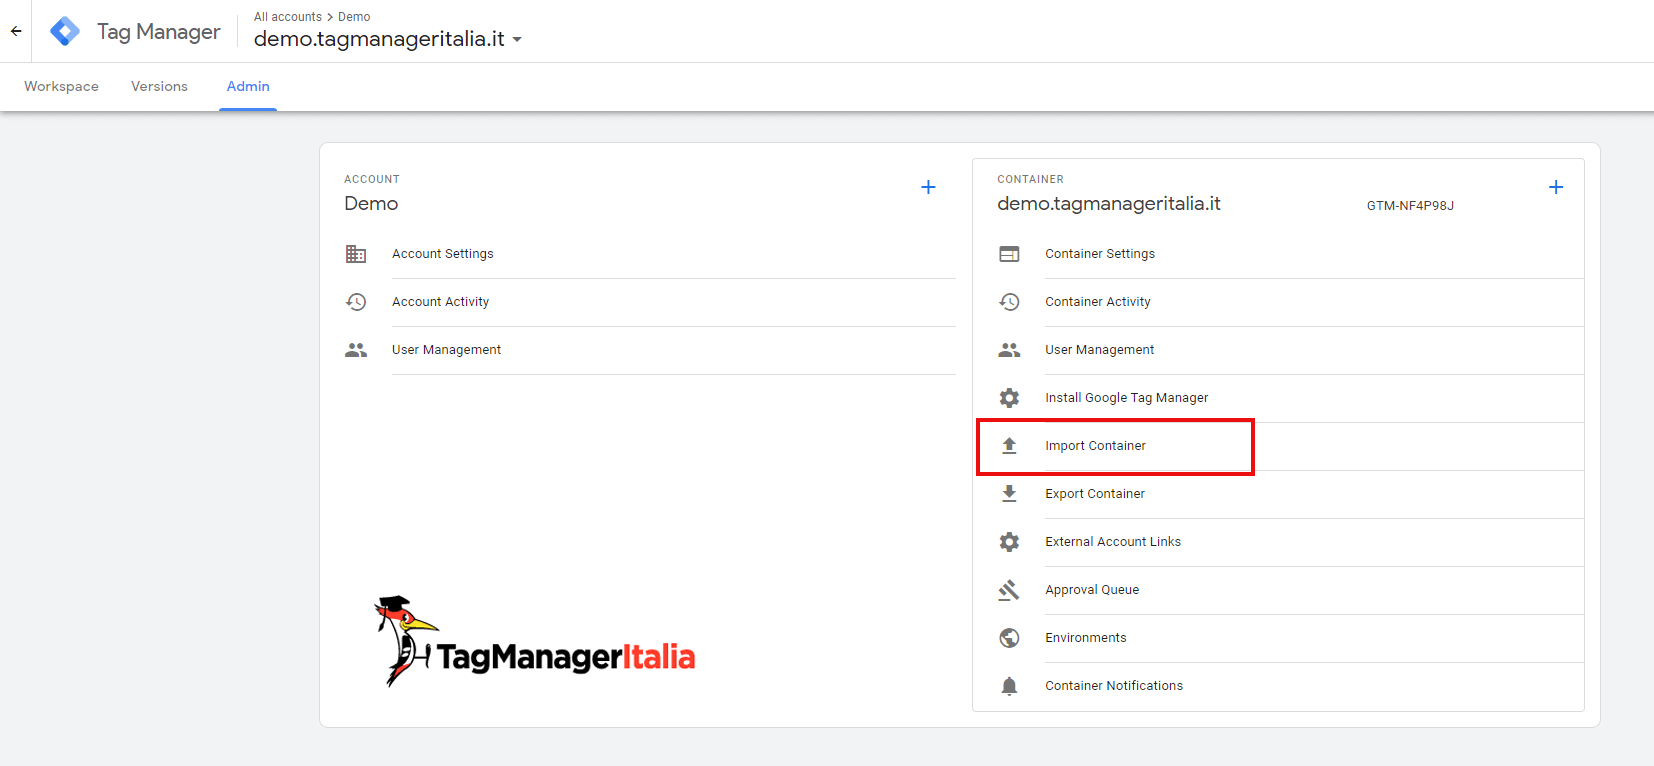This screenshot has height=766, width=1654.
Task: Click the demo.tagmanageritalia.it container heading
Action: [x=1109, y=204]
